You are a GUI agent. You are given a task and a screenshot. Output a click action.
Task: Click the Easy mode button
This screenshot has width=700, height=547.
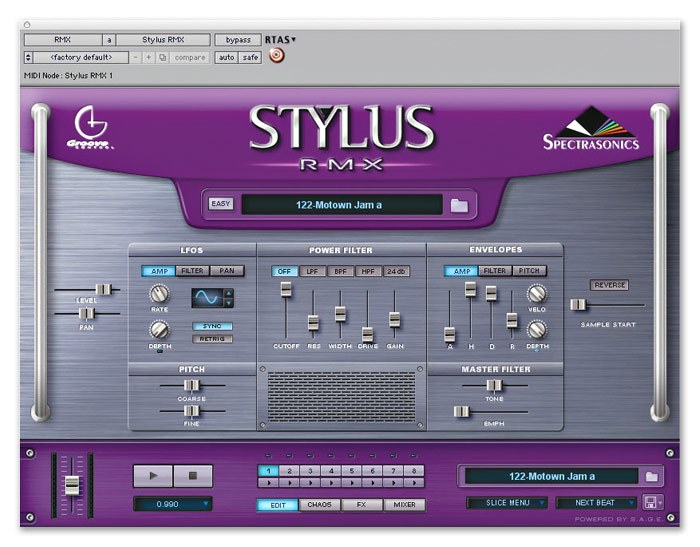(221, 204)
